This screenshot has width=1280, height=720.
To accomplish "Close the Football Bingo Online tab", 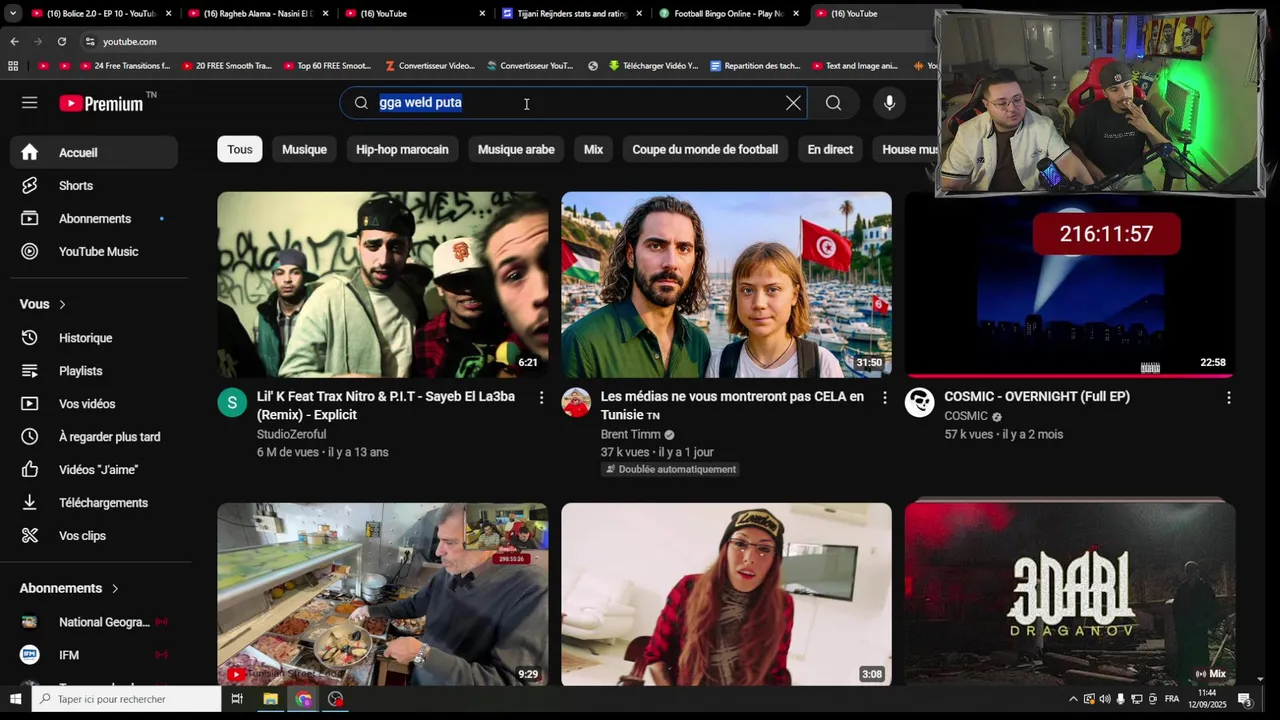I will pos(796,14).
